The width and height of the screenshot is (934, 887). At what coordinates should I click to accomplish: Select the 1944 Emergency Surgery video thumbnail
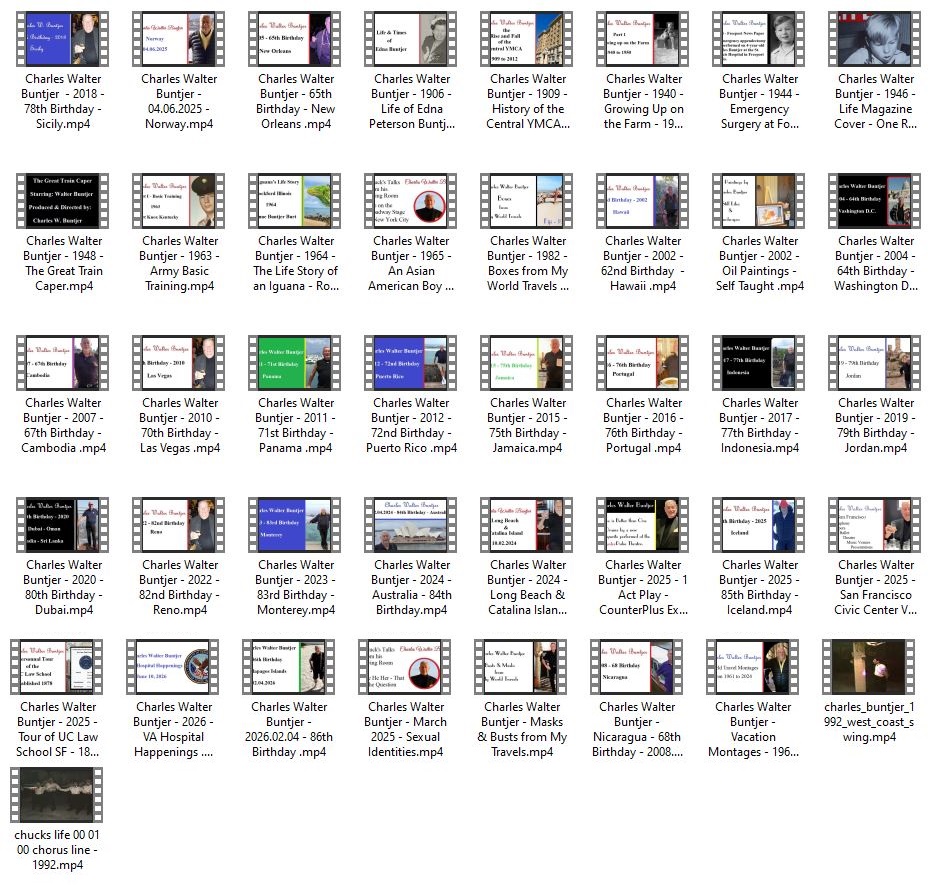click(759, 39)
